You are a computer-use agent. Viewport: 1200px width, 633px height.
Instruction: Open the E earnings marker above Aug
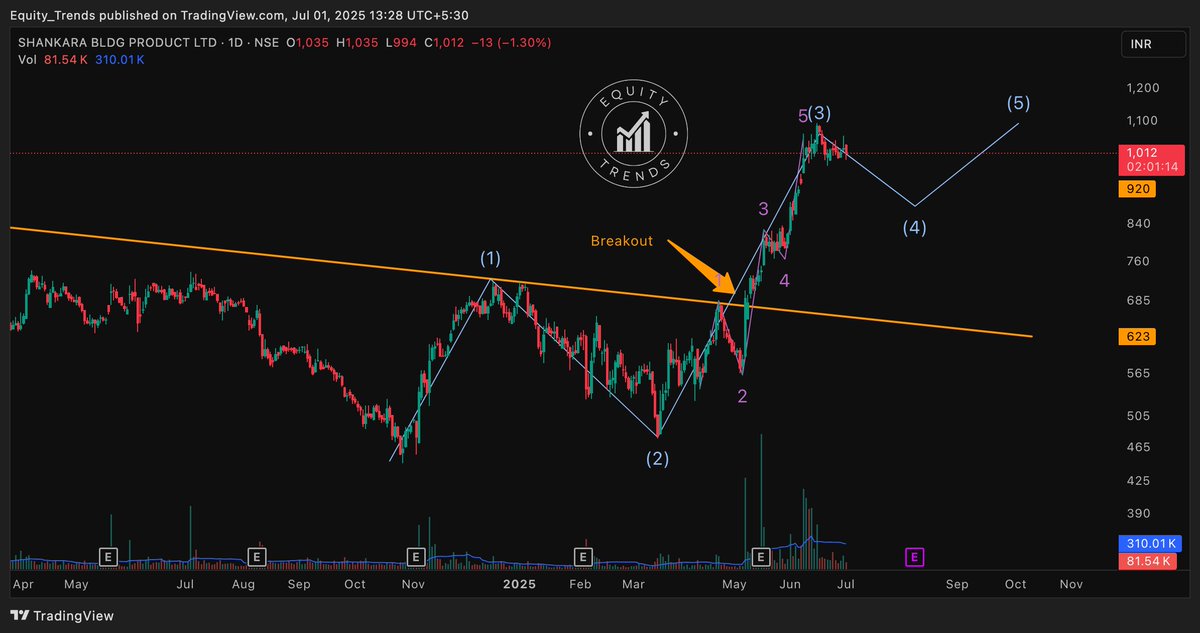tap(257, 555)
